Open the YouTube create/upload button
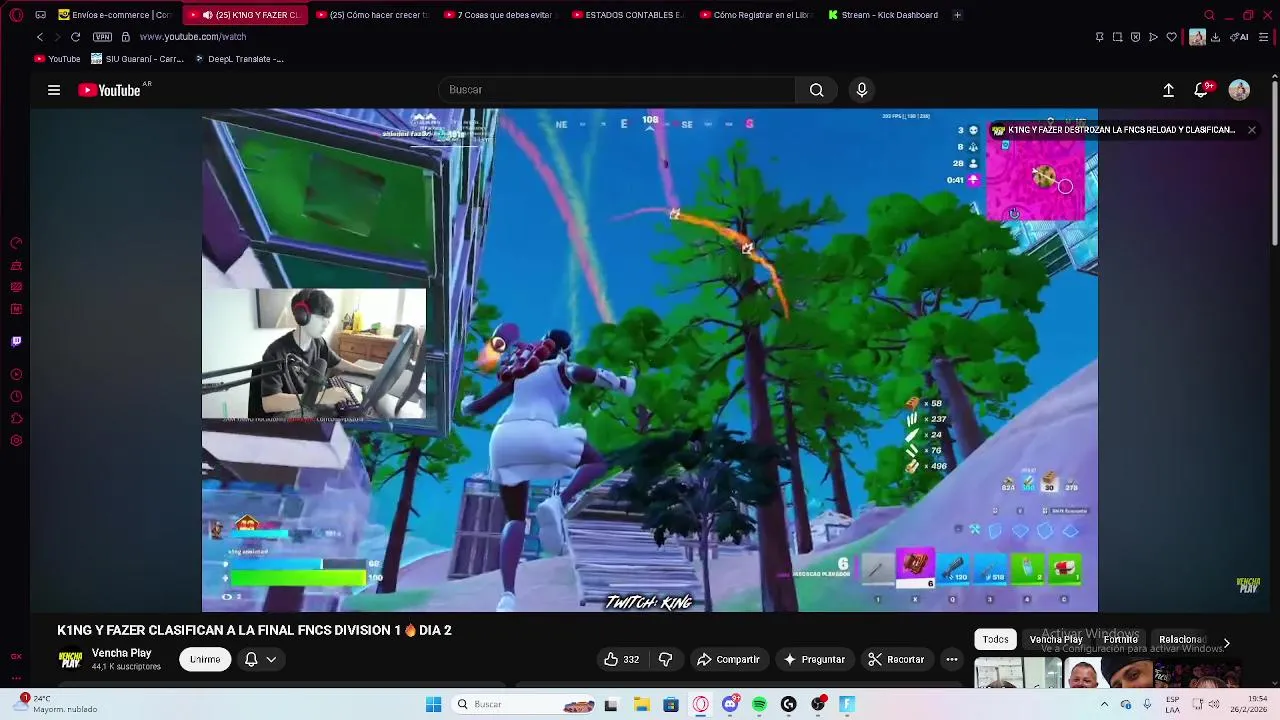 [x=1168, y=90]
